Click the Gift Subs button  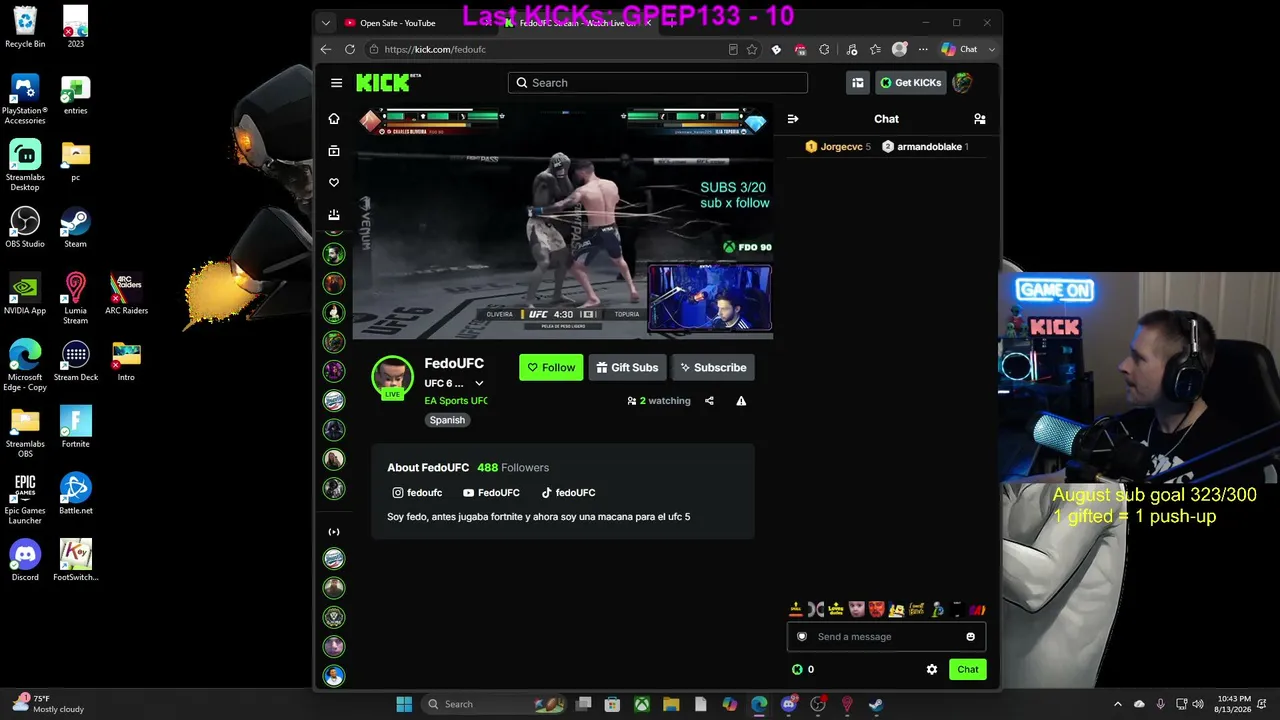tap(627, 368)
